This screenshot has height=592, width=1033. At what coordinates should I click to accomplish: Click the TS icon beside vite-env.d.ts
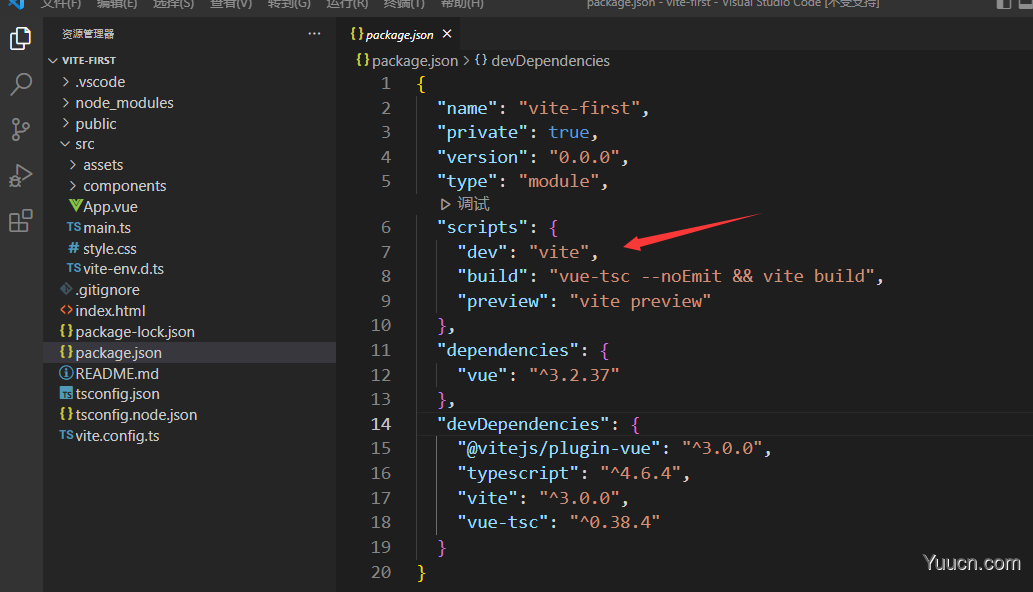pyautogui.click(x=74, y=268)
